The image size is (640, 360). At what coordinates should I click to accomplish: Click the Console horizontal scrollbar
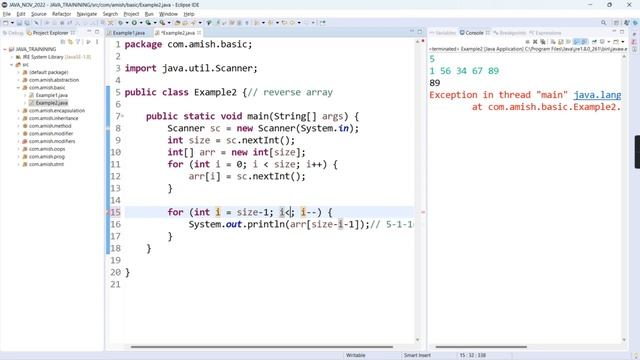click(x=481, y=347)
